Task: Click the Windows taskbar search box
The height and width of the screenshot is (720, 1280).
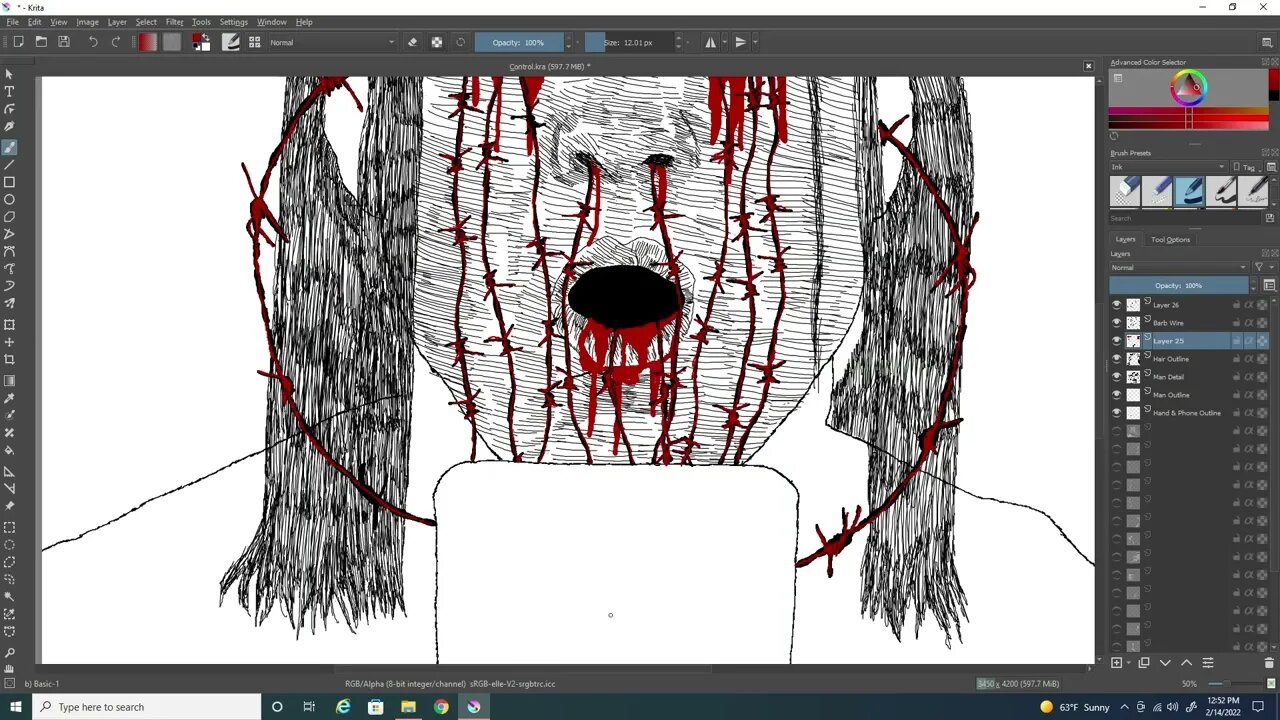Action: click(x=147, y=707)
